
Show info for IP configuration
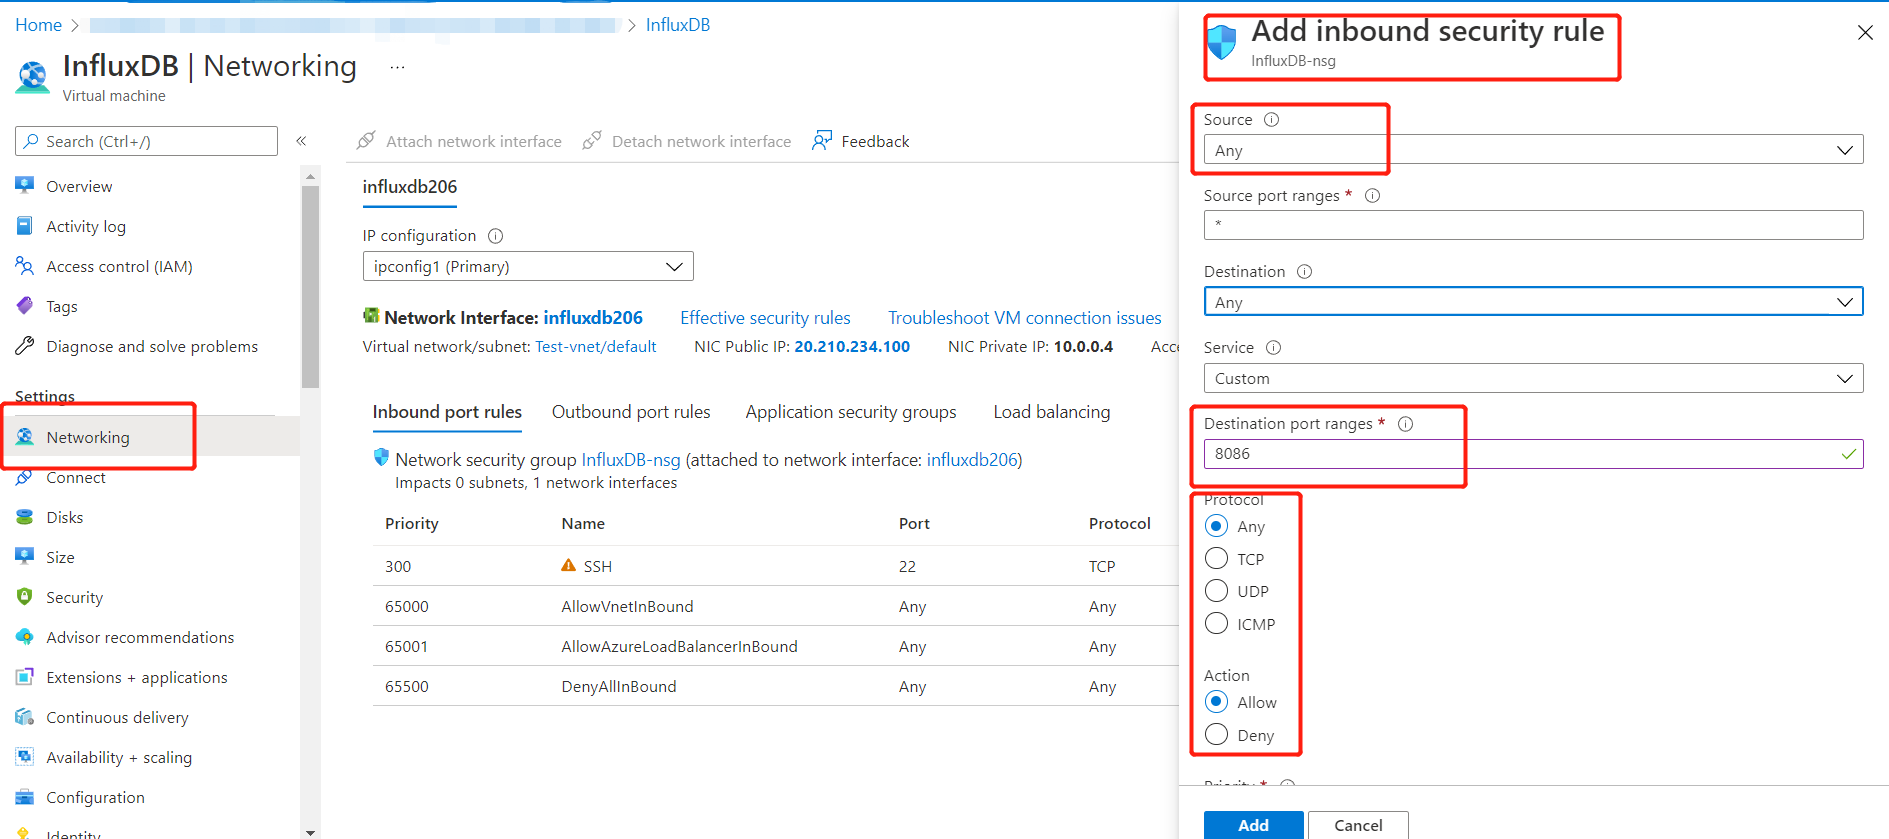tap(495, 236)
